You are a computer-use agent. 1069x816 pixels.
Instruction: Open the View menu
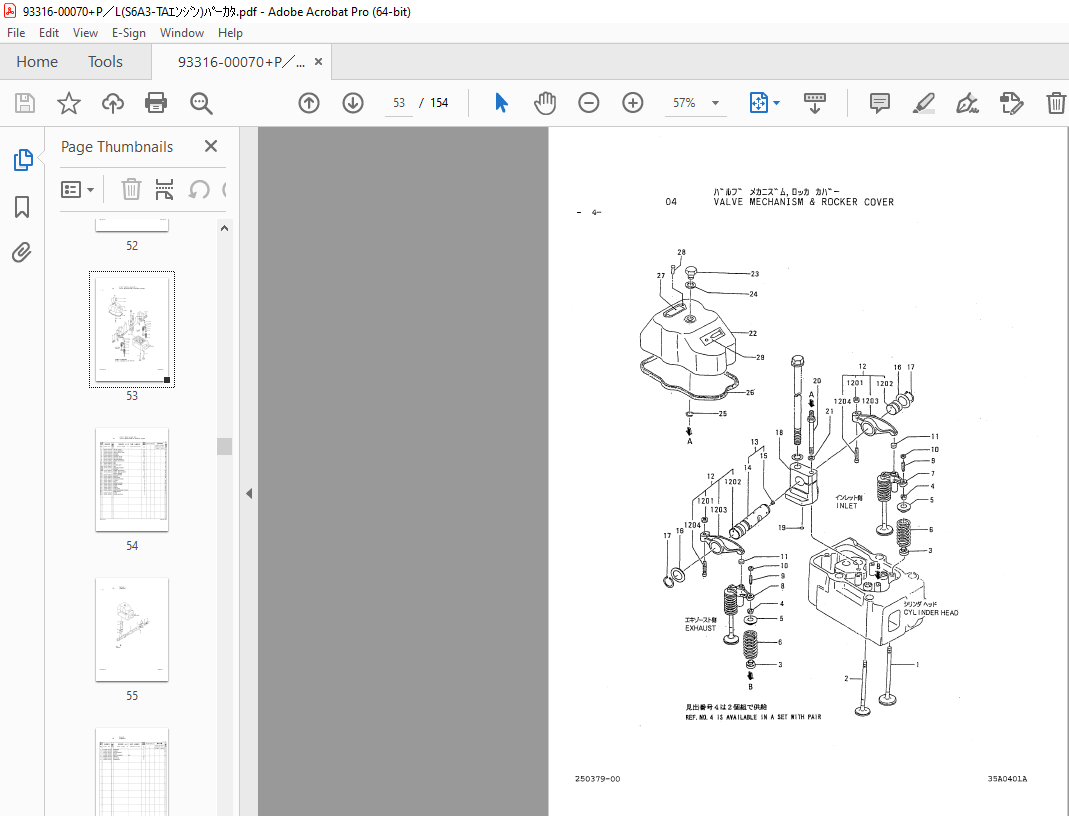(x=85, y=33)
